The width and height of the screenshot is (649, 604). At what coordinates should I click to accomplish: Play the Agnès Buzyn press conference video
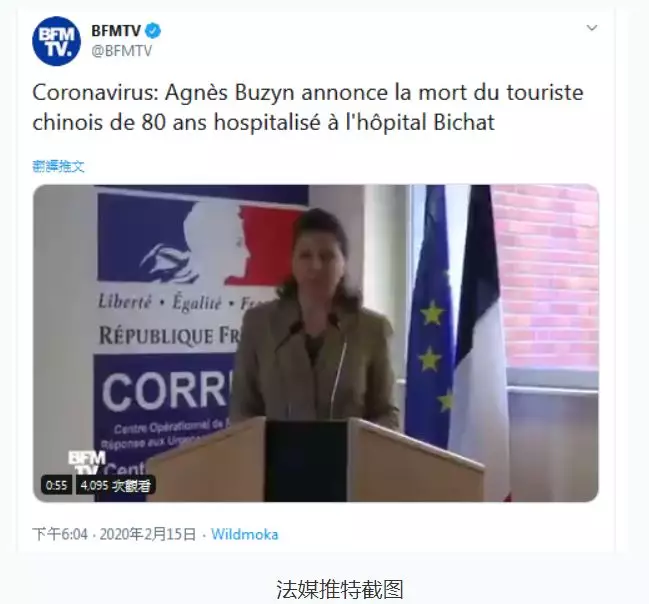[316, 343]
